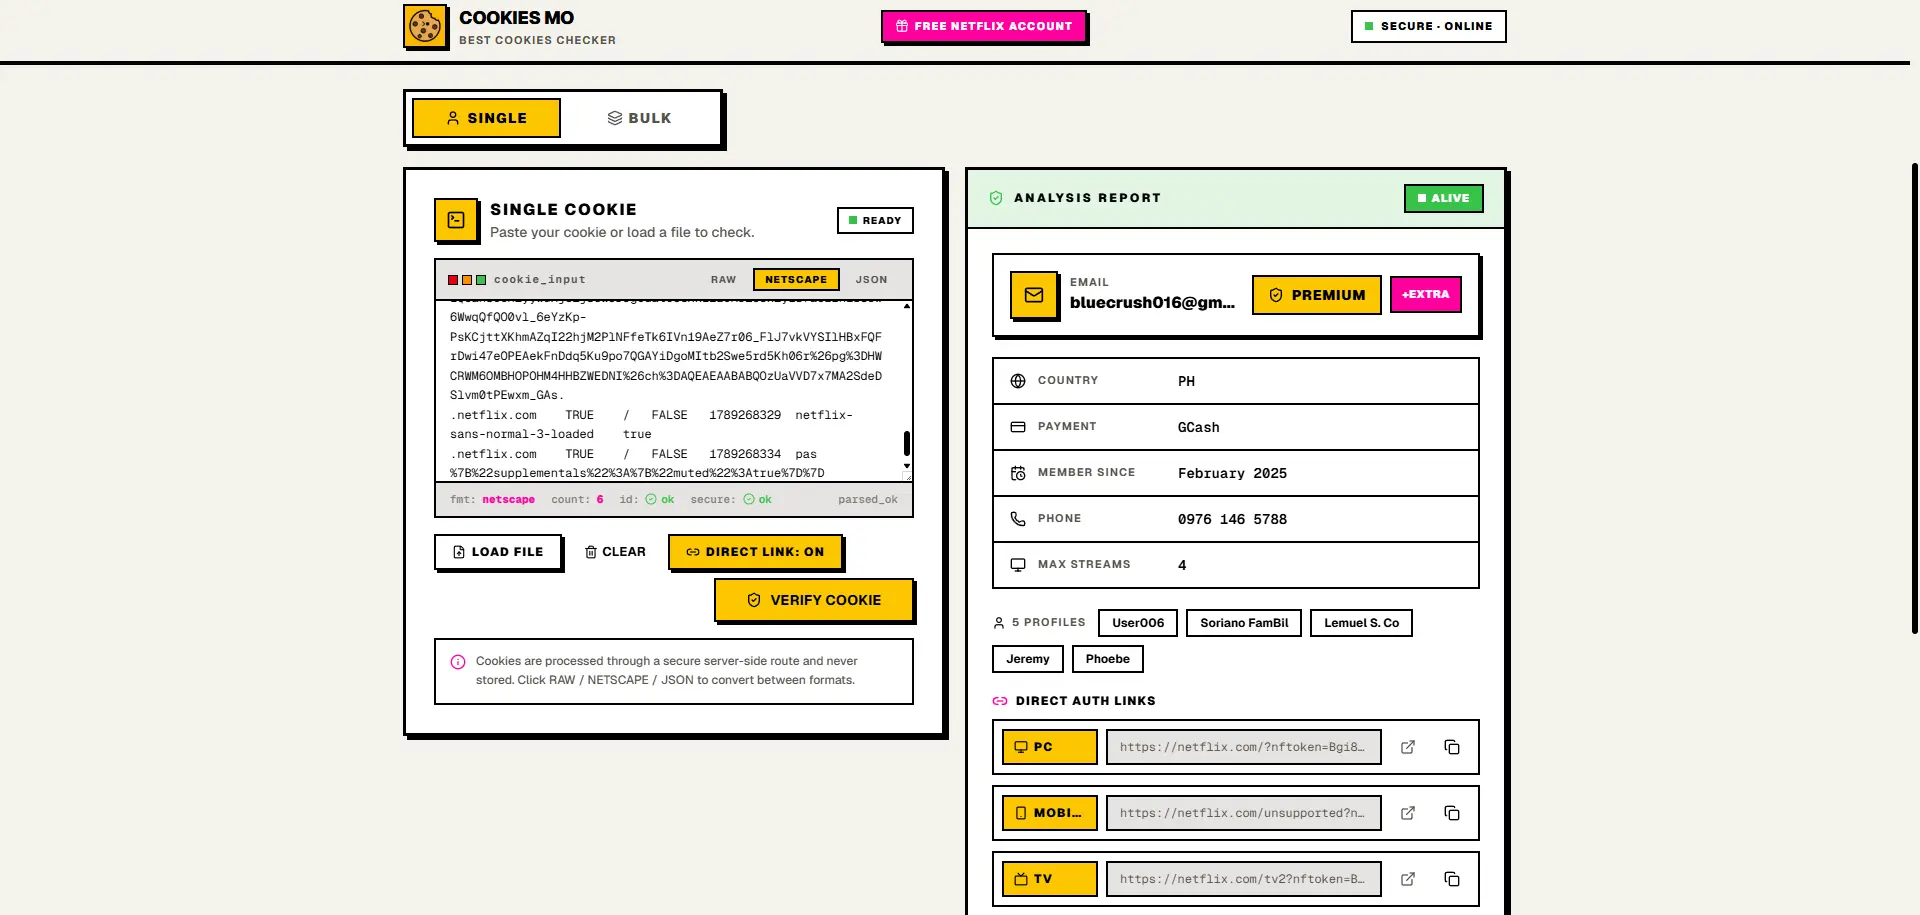
Task: Click the pink info icon in notice
Action: (458, 662)
